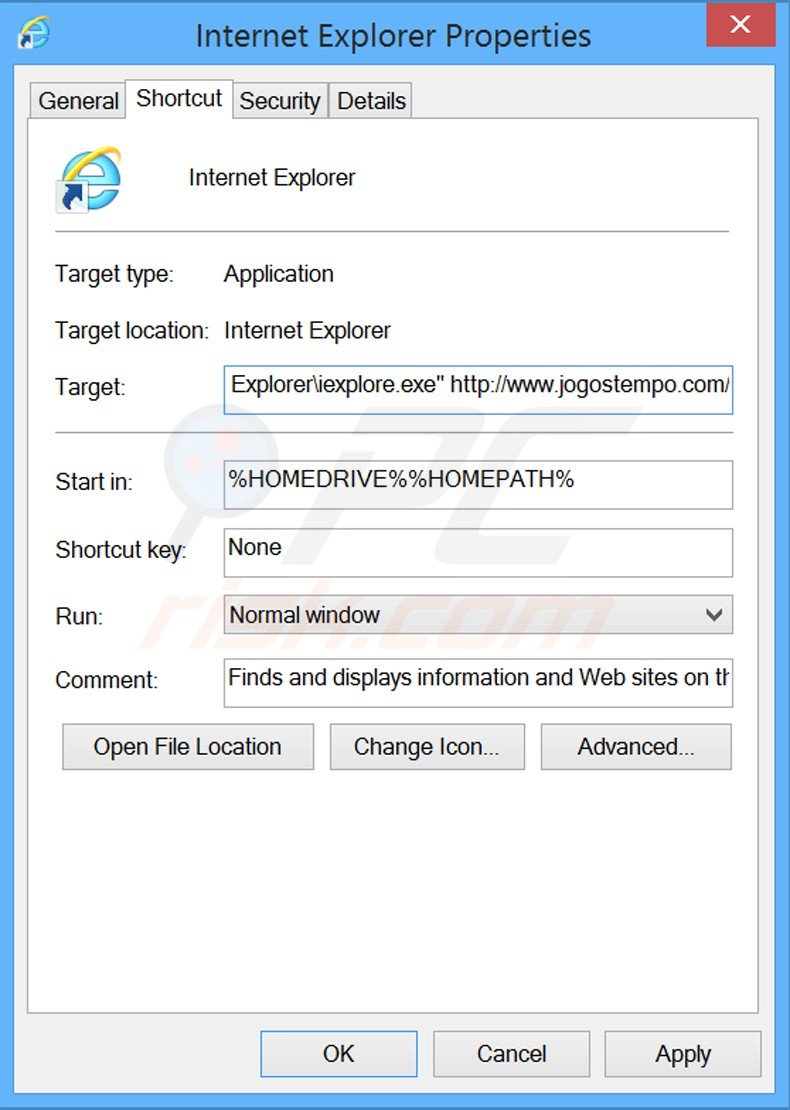The image size is (790, 1110).
Task: Click Open File Location button
Action: click(x=188, y=747)
